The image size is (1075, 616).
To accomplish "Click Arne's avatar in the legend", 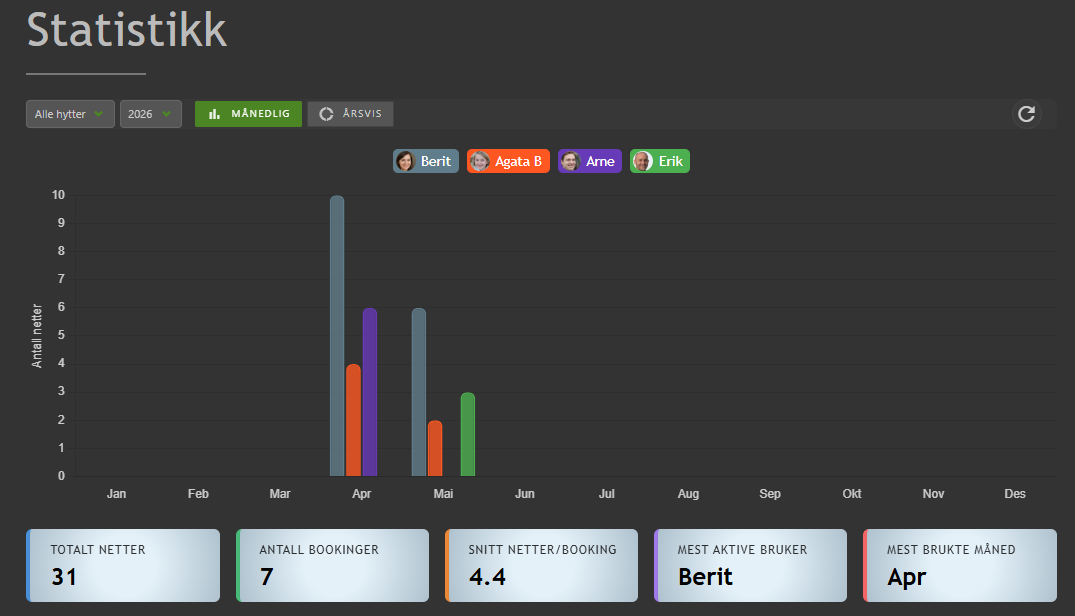I will pos(570,161).
